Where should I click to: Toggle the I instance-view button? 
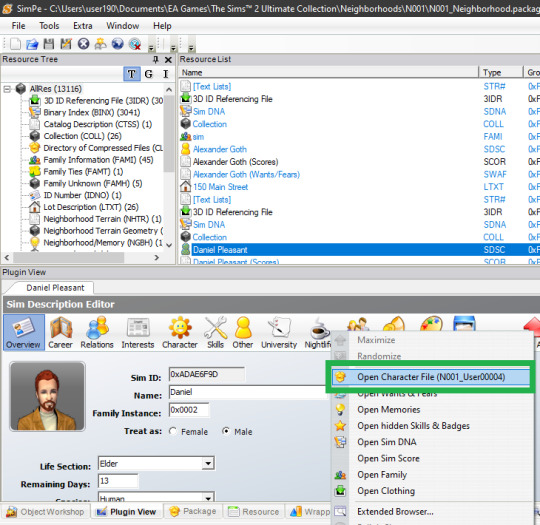(x=166, y=74)
